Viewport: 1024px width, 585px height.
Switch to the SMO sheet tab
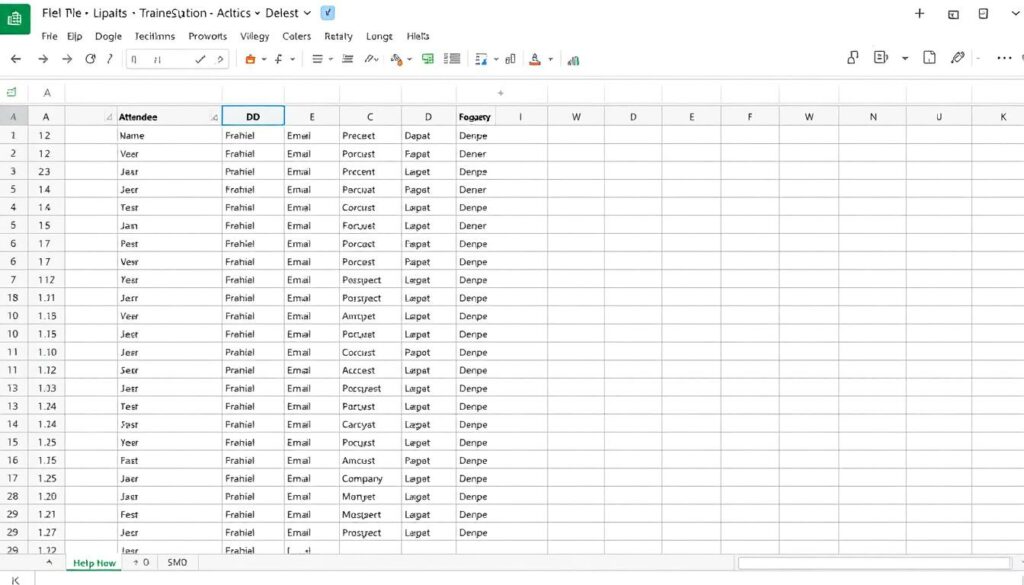click(x=177, y=562)
